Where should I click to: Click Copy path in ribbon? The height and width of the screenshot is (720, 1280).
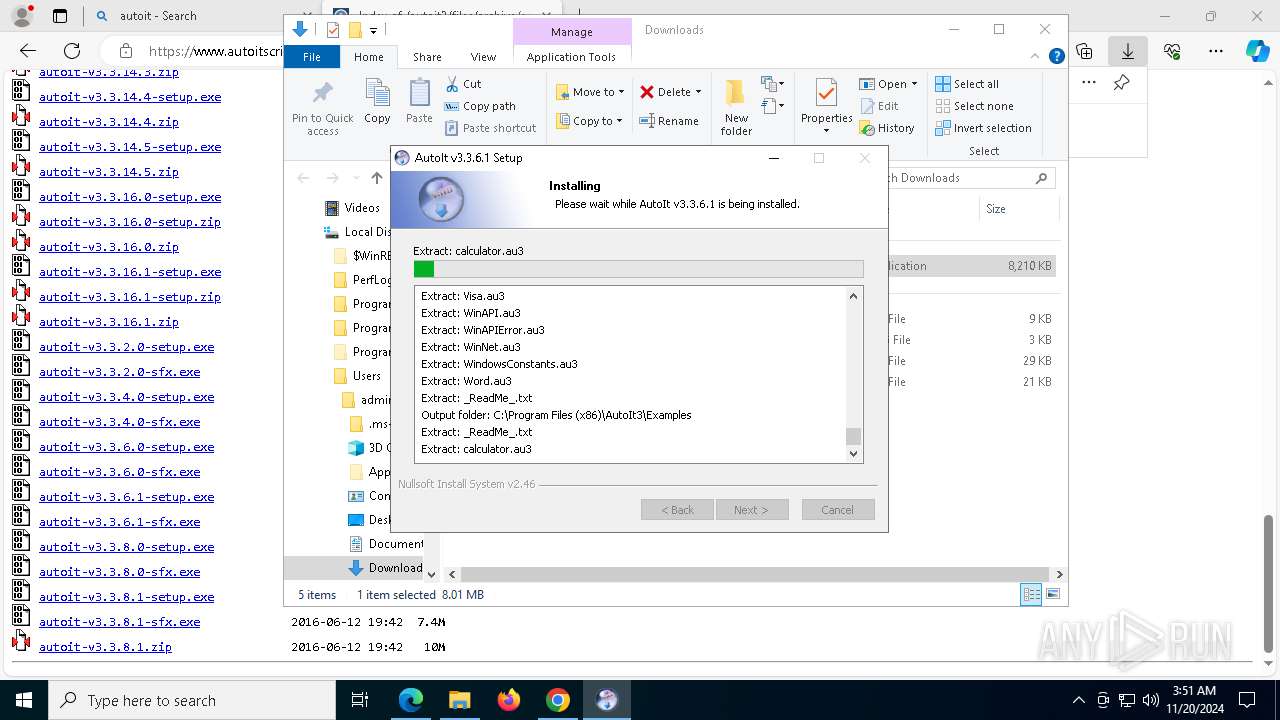(480, 106)
